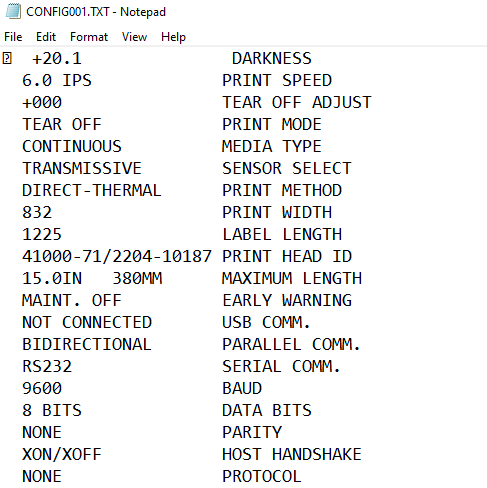Click the MAINT. OFF value
Screen dimensions: 487x488
(72, 301)
